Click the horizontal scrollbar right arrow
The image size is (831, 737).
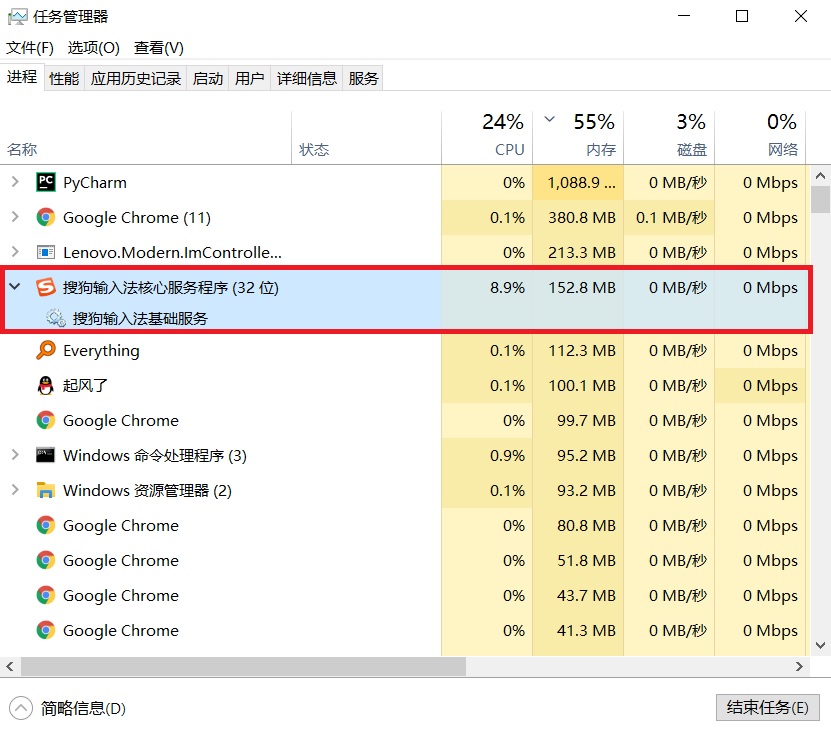pos(799,666)
